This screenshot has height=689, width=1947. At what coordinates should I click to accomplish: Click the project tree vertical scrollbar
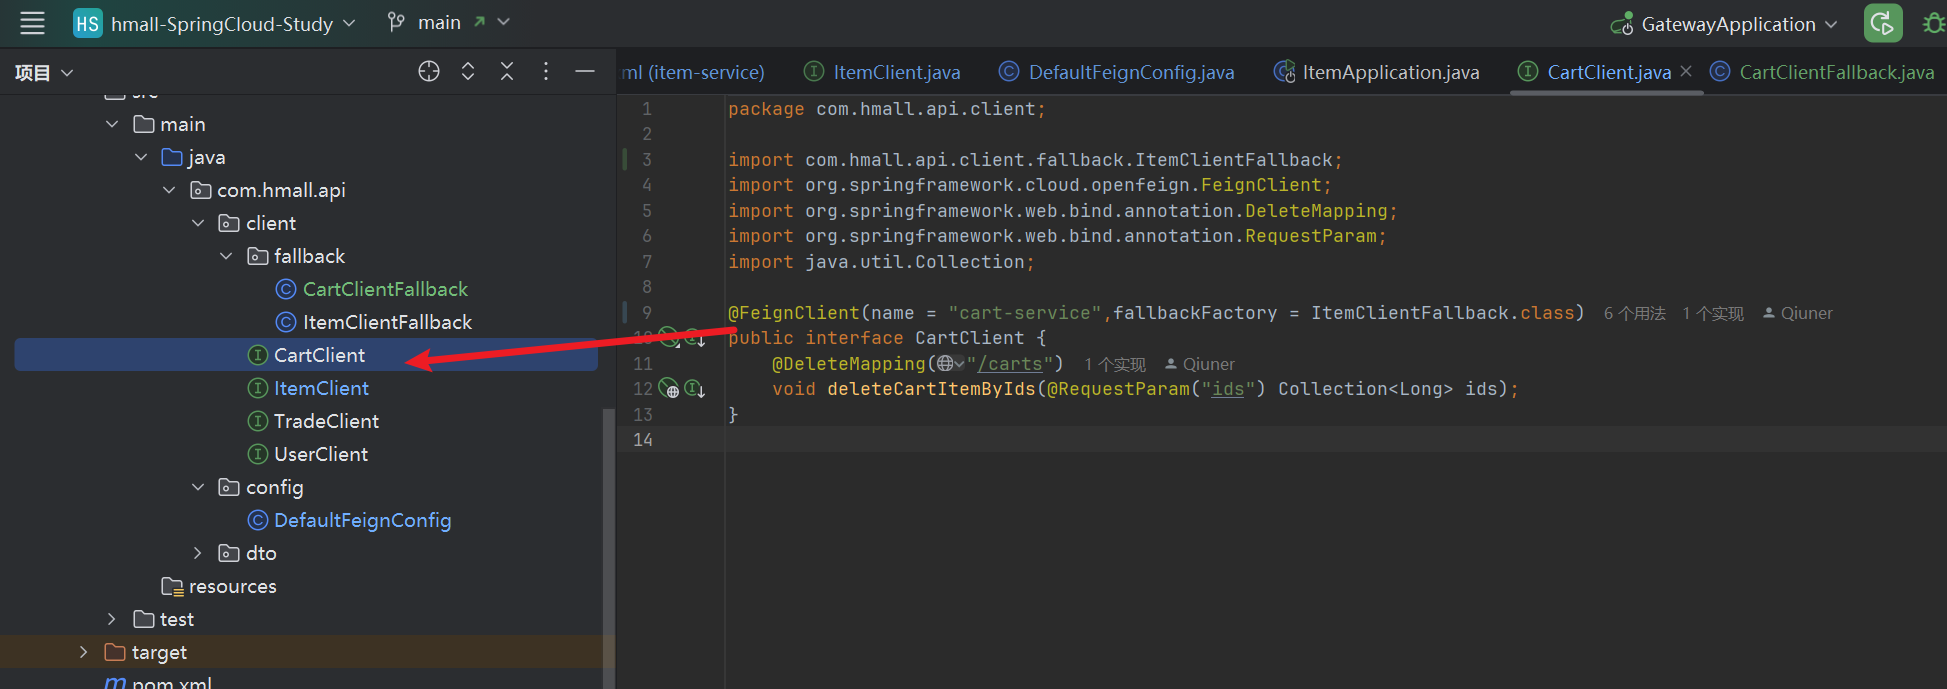[608, 548]
